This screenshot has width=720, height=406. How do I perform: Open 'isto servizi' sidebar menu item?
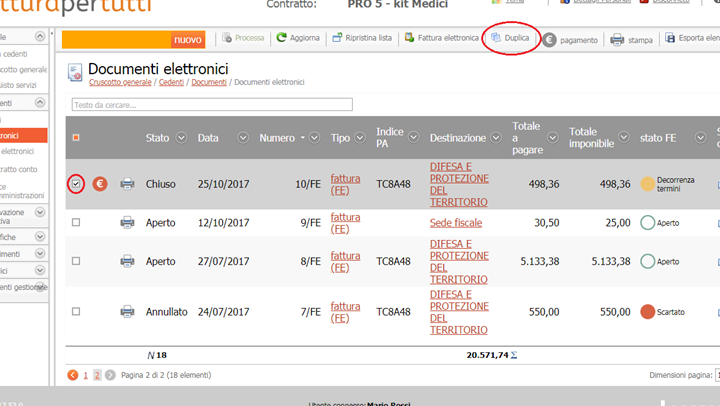click(x=18, y=85)
